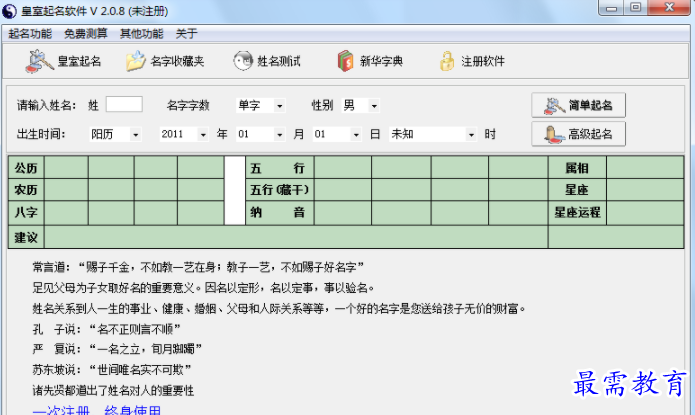Viewport: 695px width, 415px height.
Task: Expand the month 01 dropdown before 月
Action: pos(279,134)
